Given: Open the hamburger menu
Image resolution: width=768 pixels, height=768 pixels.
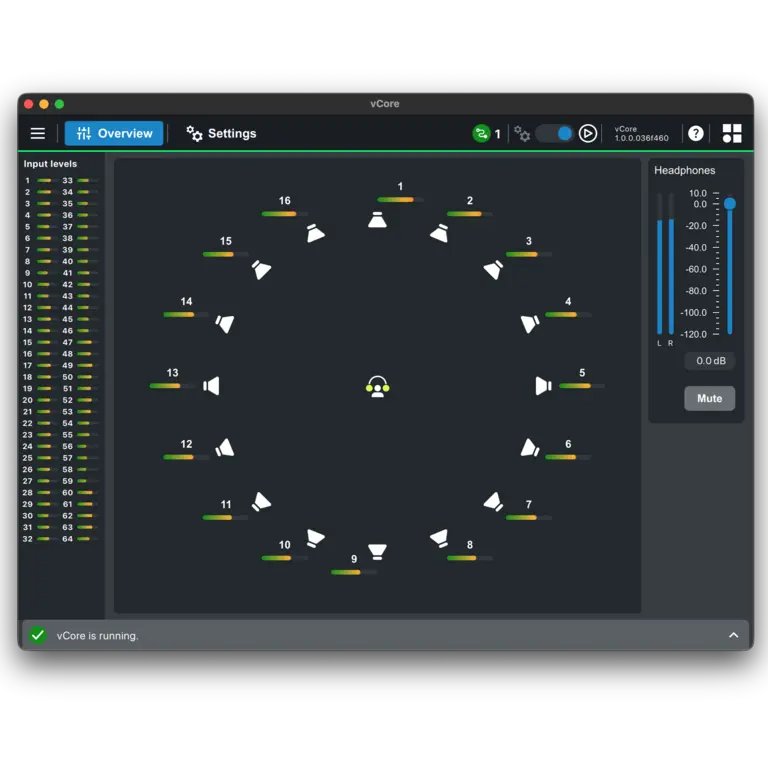Looking at the screenshot, I should (38, 133).
